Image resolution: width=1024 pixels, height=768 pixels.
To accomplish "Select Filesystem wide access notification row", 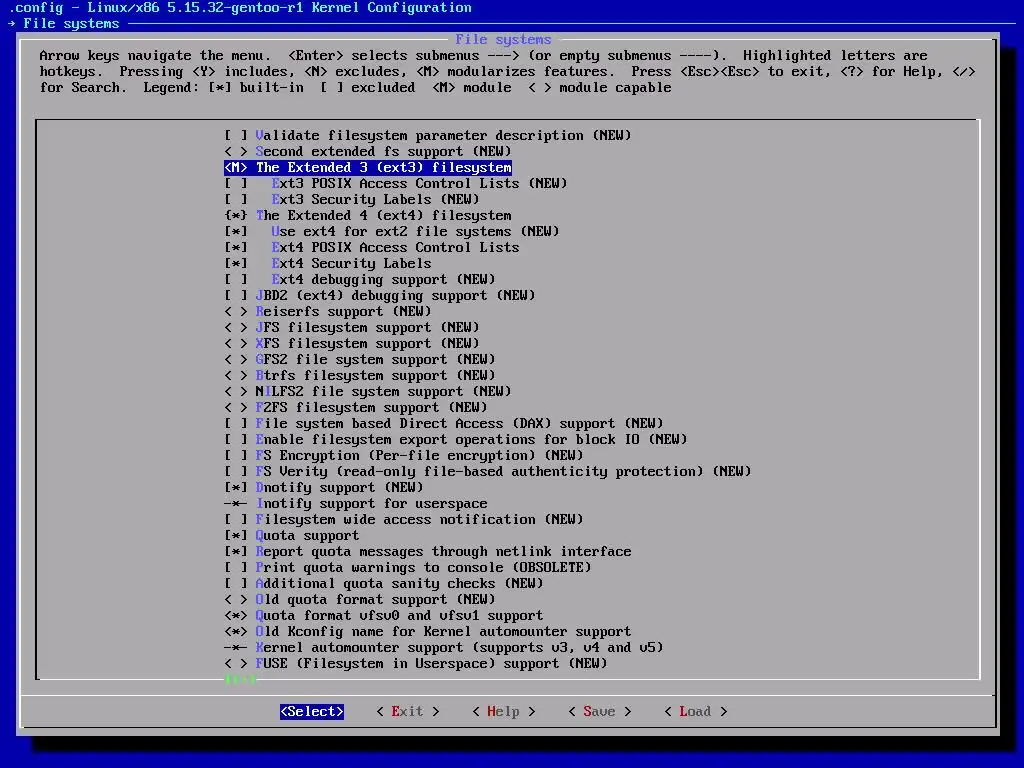I will click(404, 519).
